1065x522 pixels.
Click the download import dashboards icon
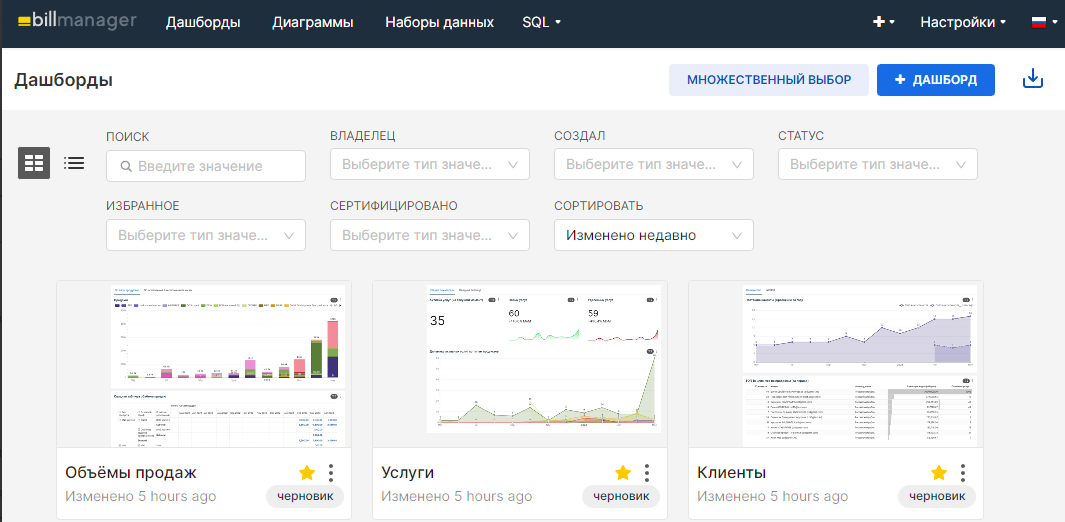(1032, 79)
